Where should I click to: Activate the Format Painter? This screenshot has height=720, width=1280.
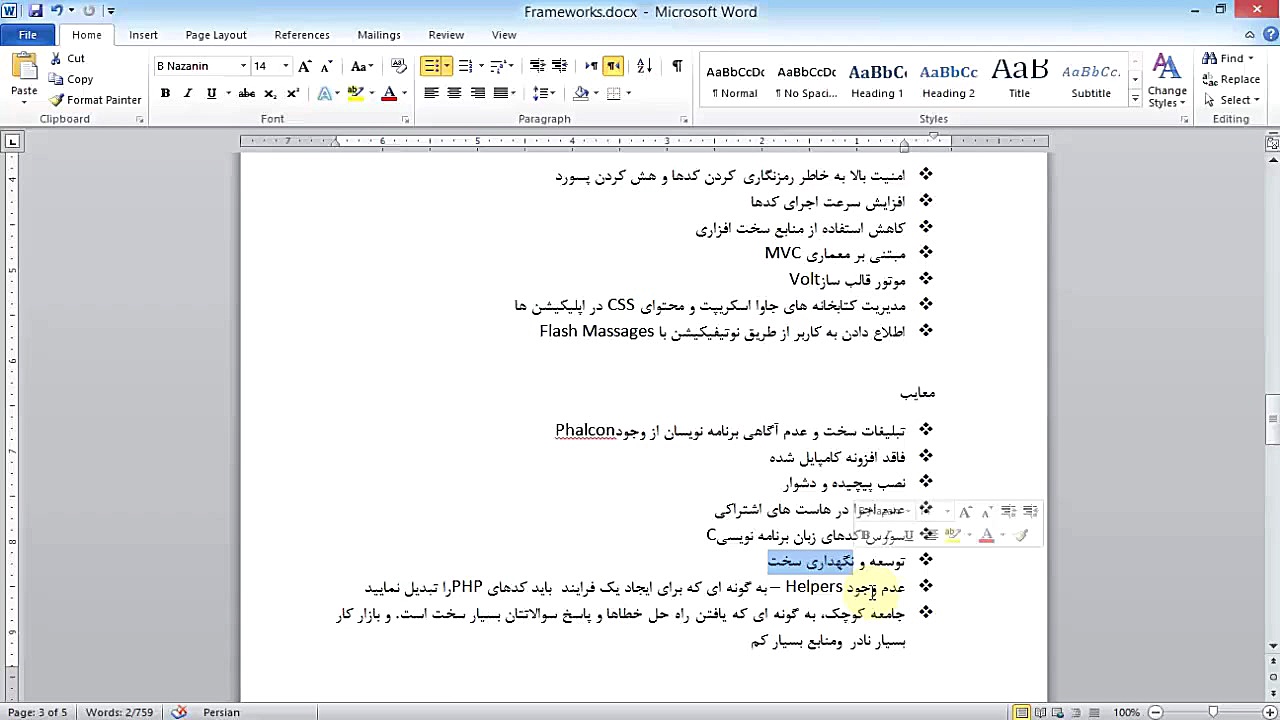(95, 99)
